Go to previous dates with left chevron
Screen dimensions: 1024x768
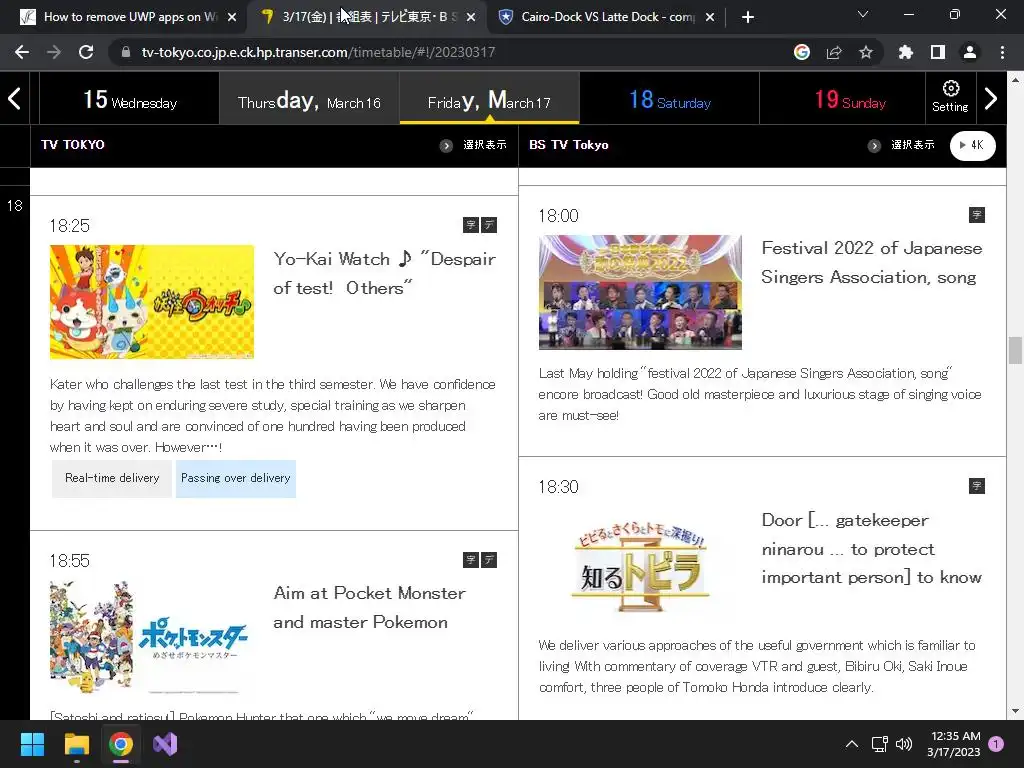[x=14, y=99]
